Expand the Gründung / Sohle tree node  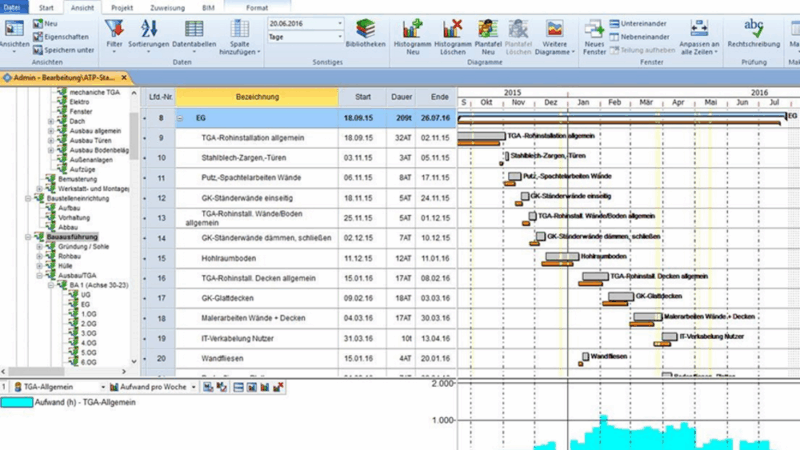(39, 246)
